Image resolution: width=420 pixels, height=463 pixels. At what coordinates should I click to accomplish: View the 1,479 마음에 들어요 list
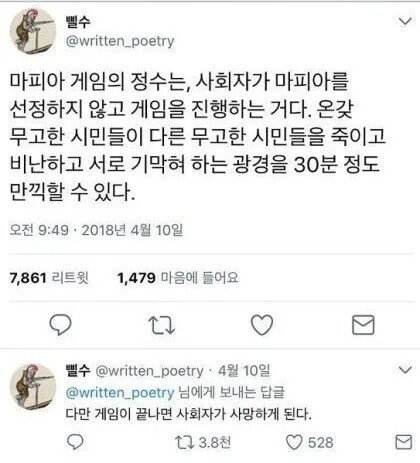tap(178, 277)
